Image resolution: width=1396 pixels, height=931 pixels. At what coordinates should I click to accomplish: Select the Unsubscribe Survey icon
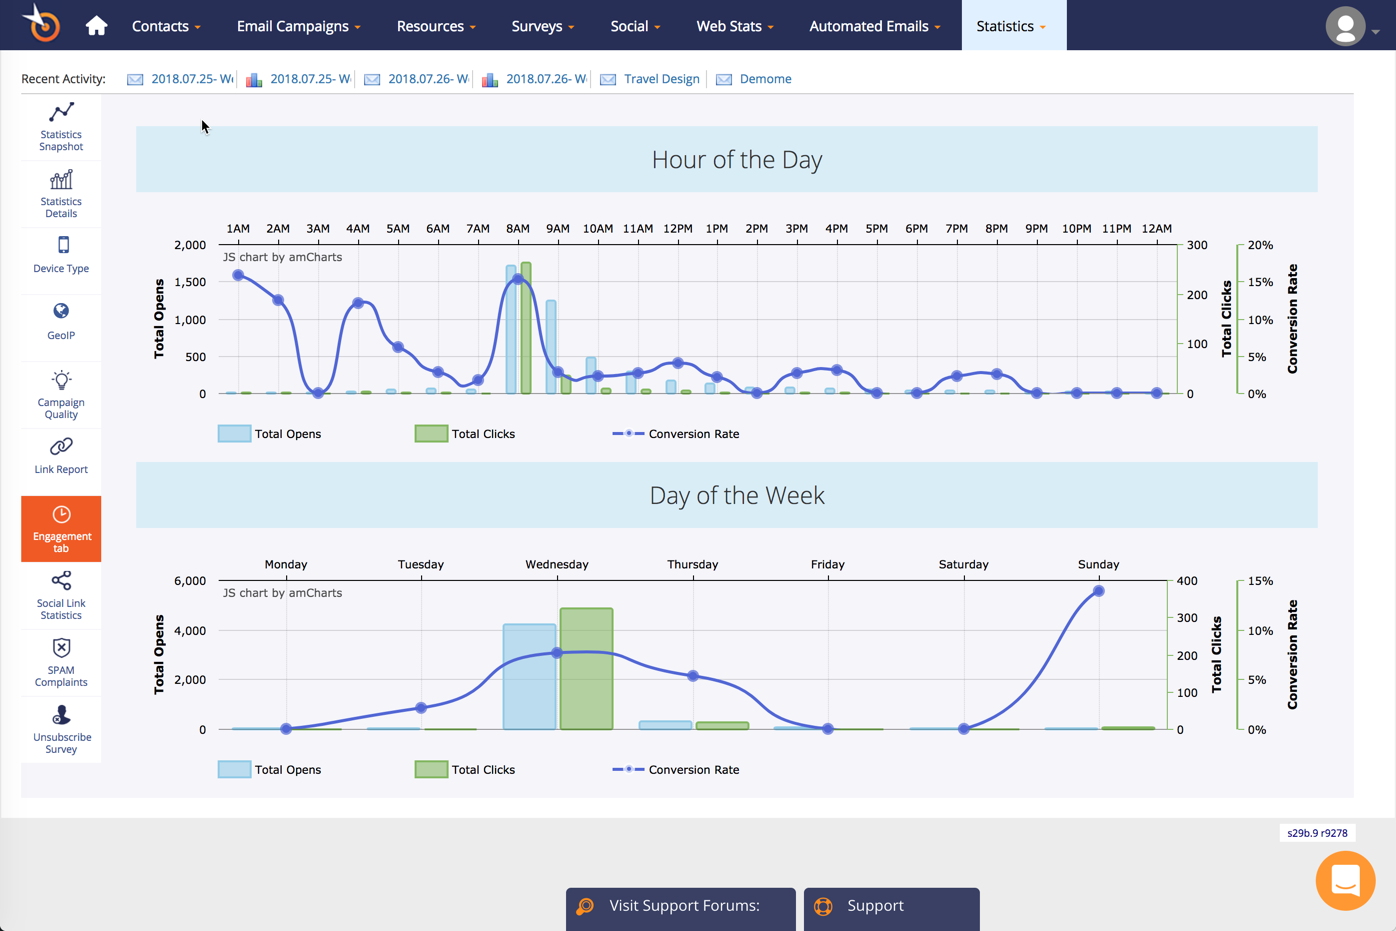60,729
